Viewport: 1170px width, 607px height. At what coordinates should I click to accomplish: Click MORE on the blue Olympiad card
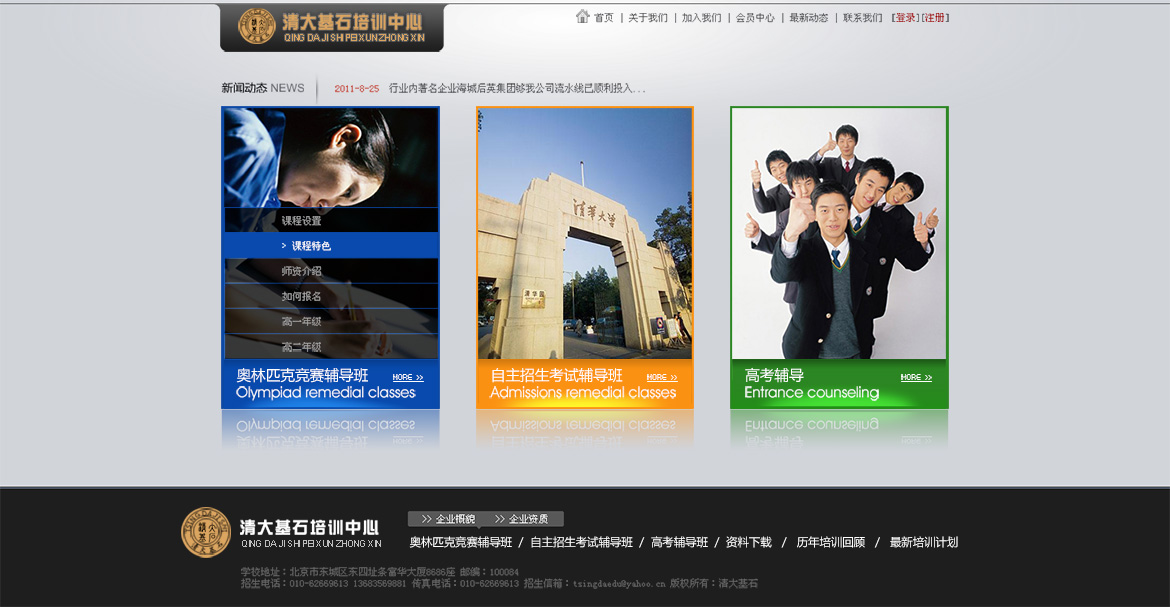408,378
